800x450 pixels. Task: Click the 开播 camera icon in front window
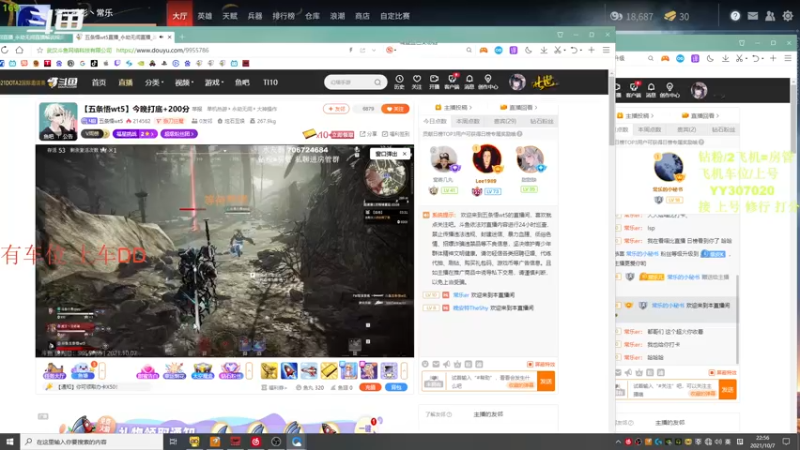434,81
